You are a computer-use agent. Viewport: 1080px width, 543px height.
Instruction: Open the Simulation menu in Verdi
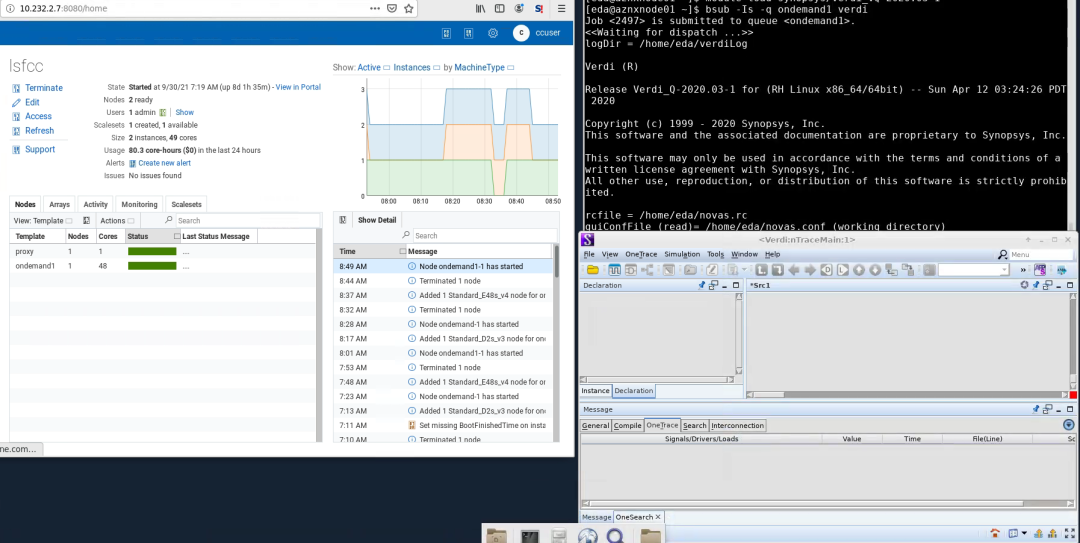tap(682, 254)
